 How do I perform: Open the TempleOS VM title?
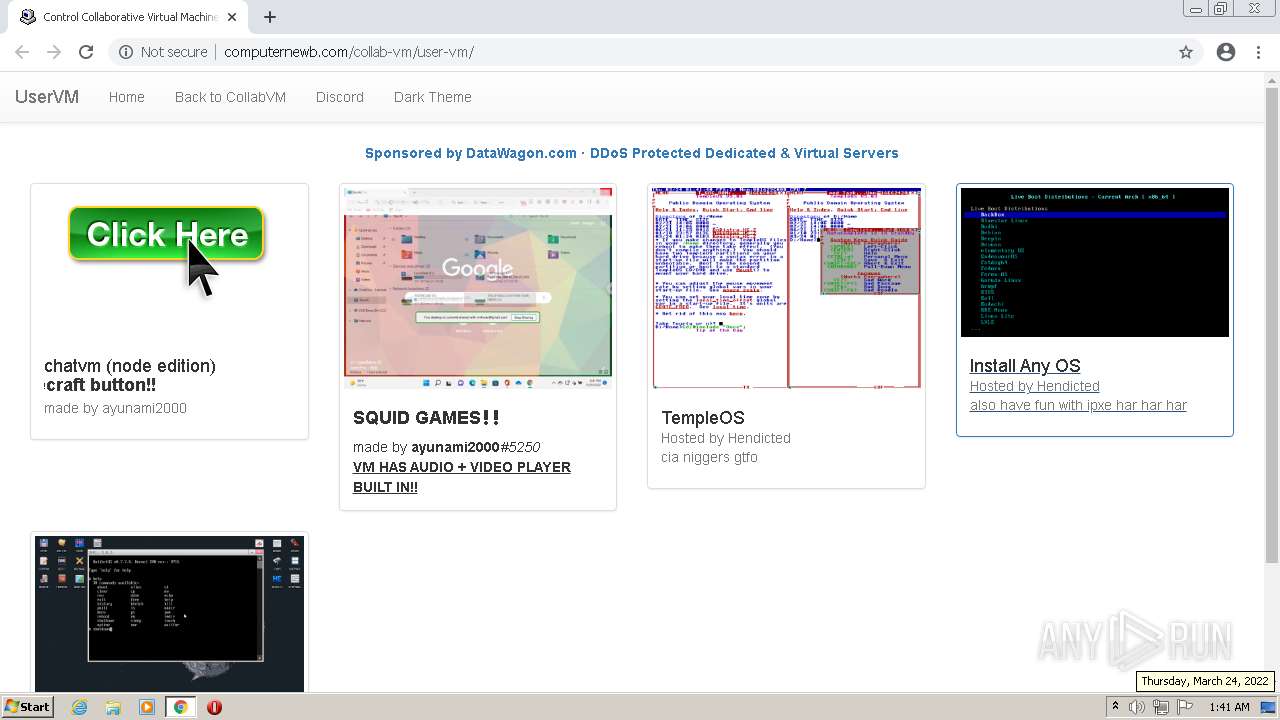[703, 418]
